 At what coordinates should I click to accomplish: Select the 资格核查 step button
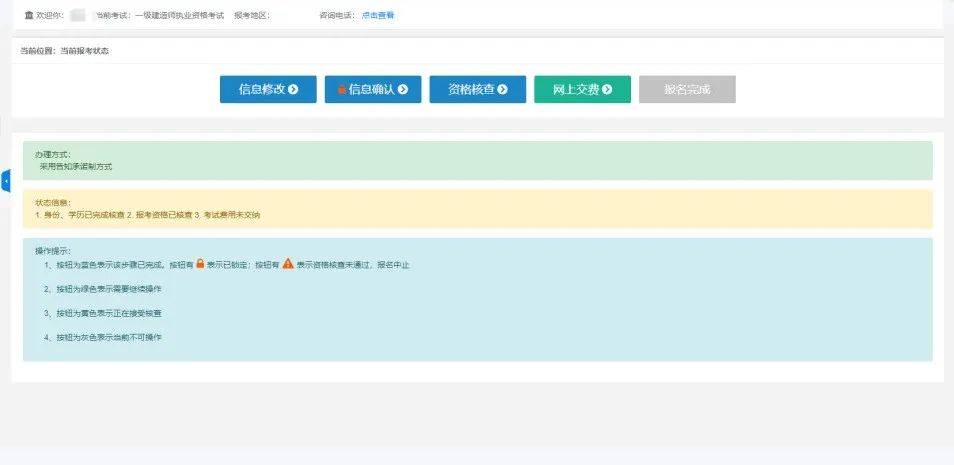(x=478, y=89)
